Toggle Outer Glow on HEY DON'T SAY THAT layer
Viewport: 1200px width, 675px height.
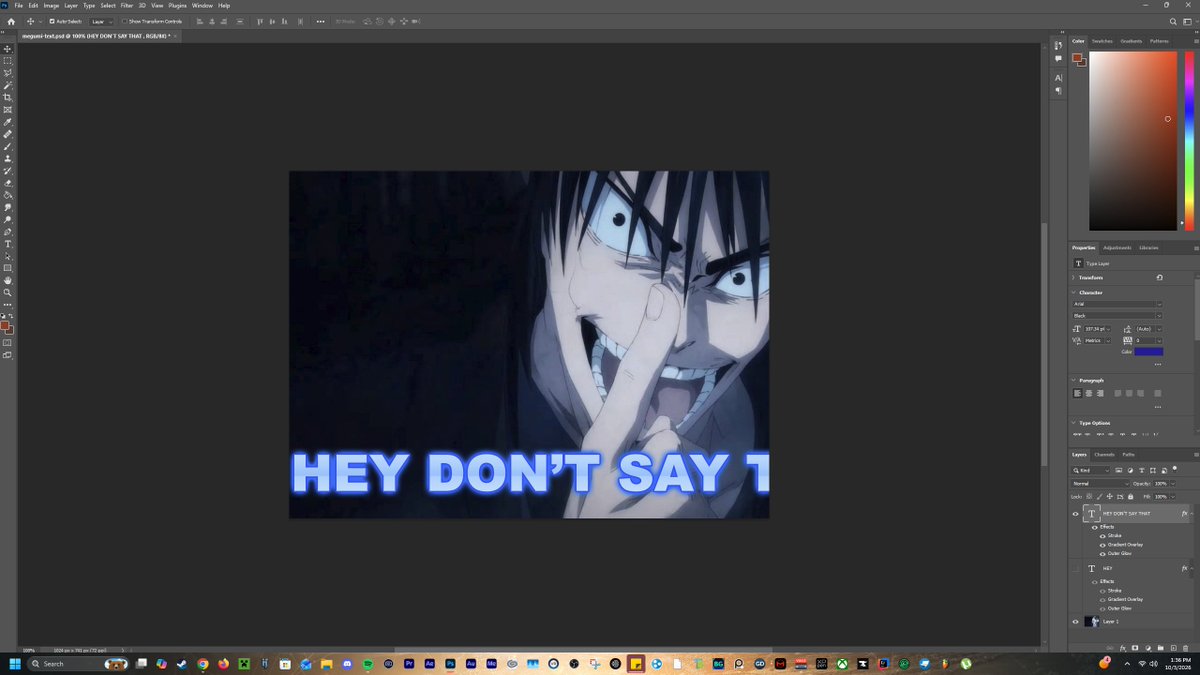tap(1102, 554)
